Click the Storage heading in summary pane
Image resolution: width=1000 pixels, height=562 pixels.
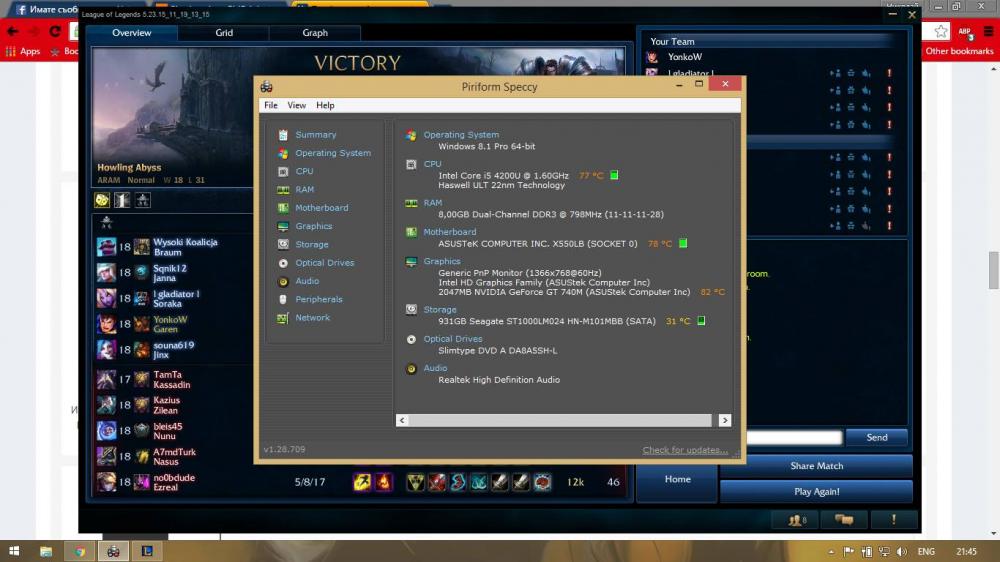pyautogui.click(x=440, y=310)
